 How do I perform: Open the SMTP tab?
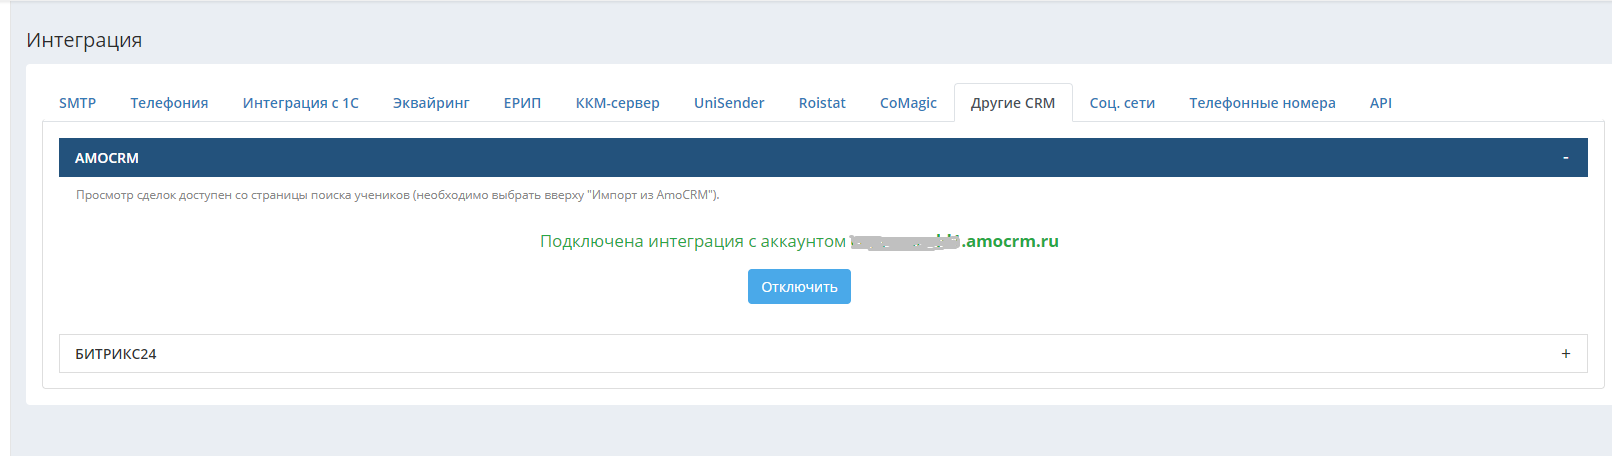pyautogui.click(x=77, y=103)
